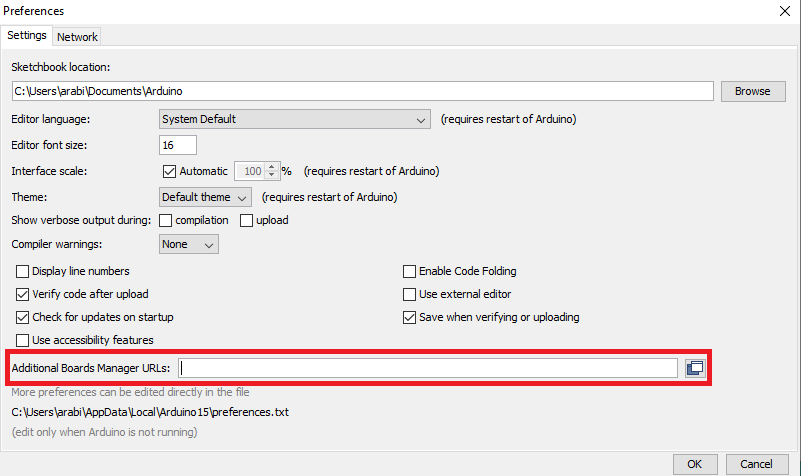Enable Display line numbers
Image resolution: width=801 pixels, height=476 pixels.
[22, 271]
